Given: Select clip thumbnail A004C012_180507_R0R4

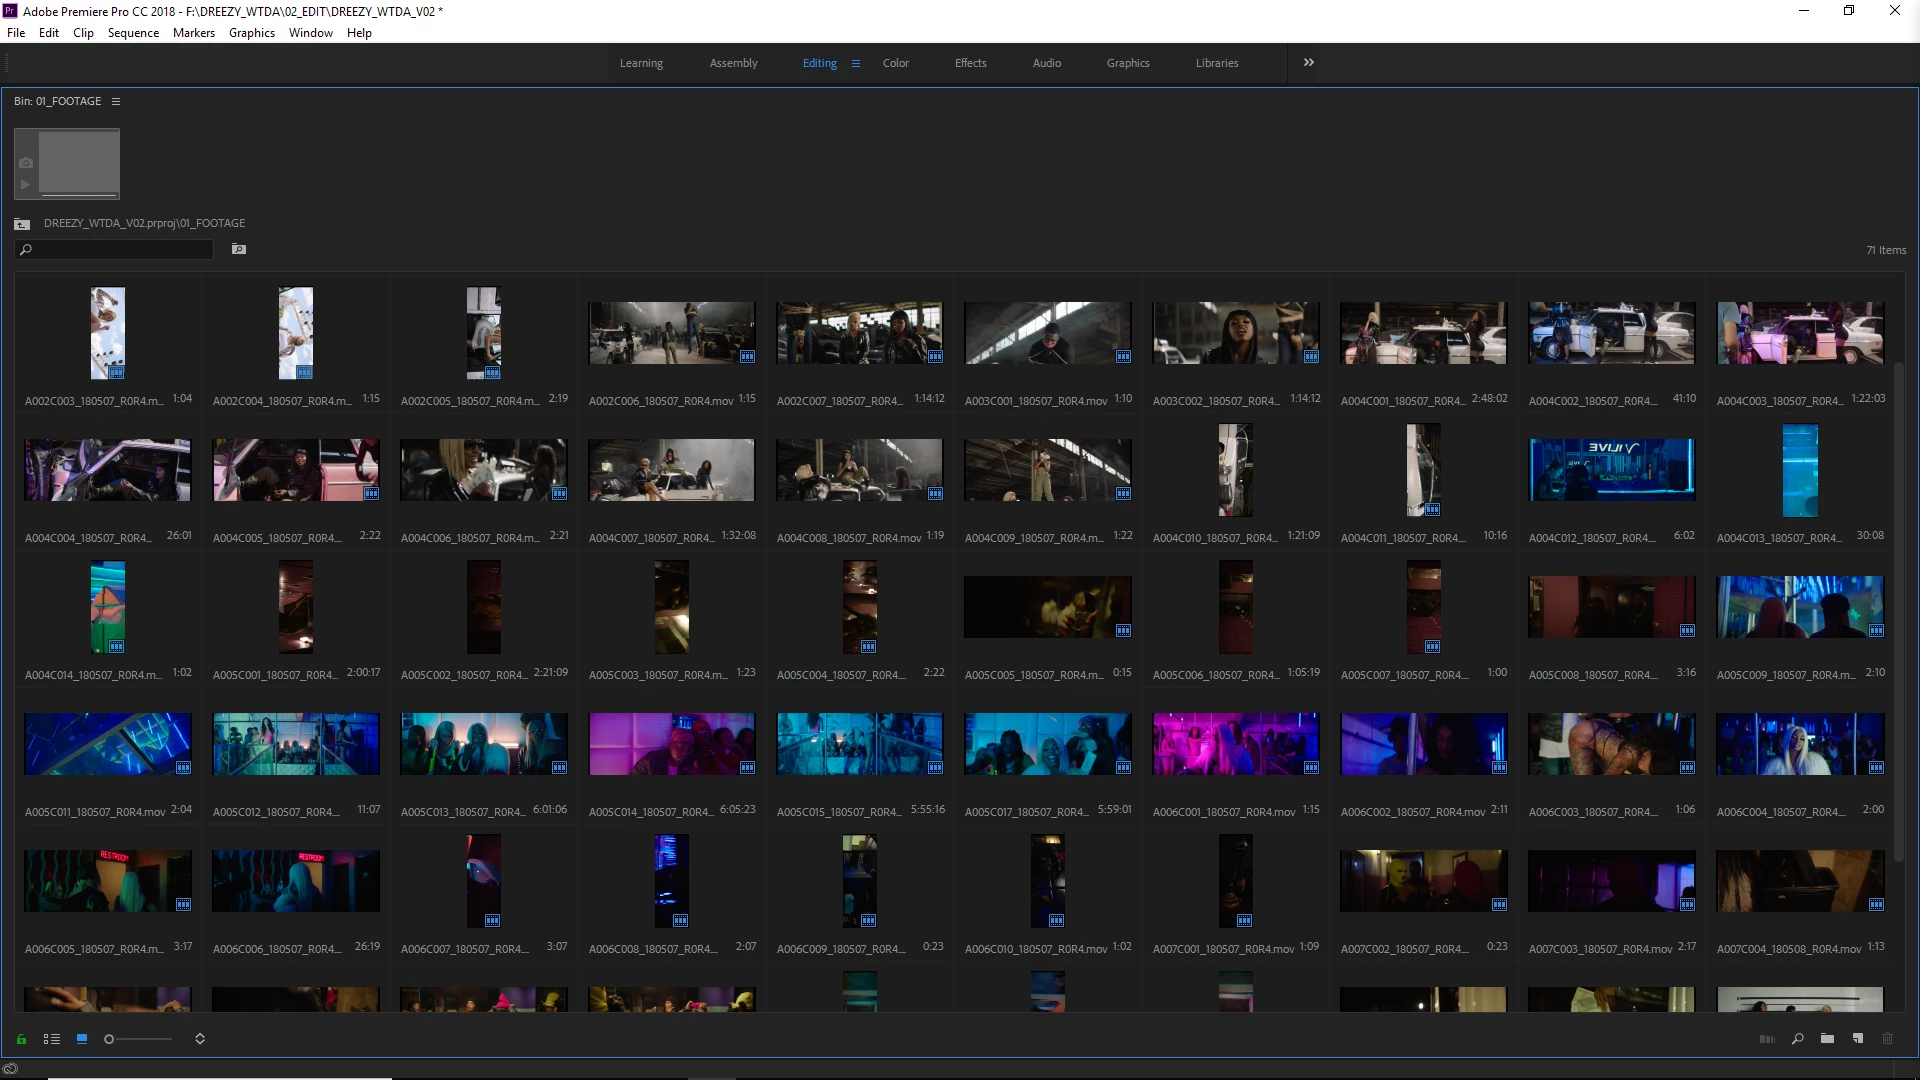Looking at the screenshot, I should pos(1611,470).
